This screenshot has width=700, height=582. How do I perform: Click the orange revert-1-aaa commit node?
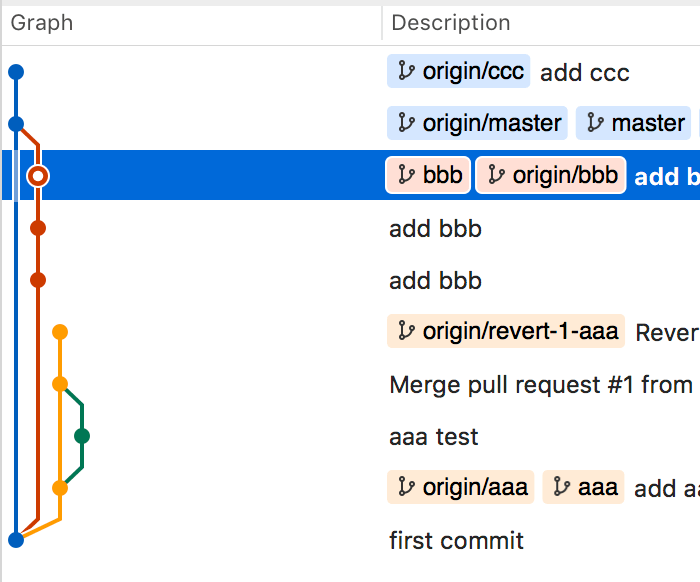pyautogui.click(x=60, y=331)
